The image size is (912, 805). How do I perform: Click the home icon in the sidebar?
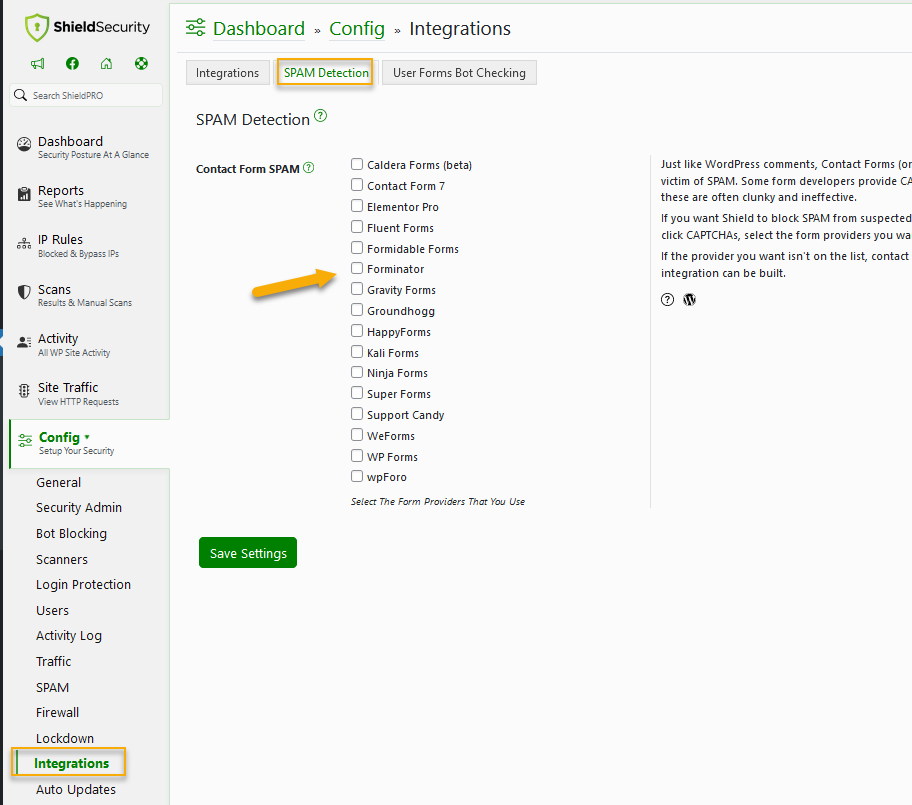[x=106, y=63]
